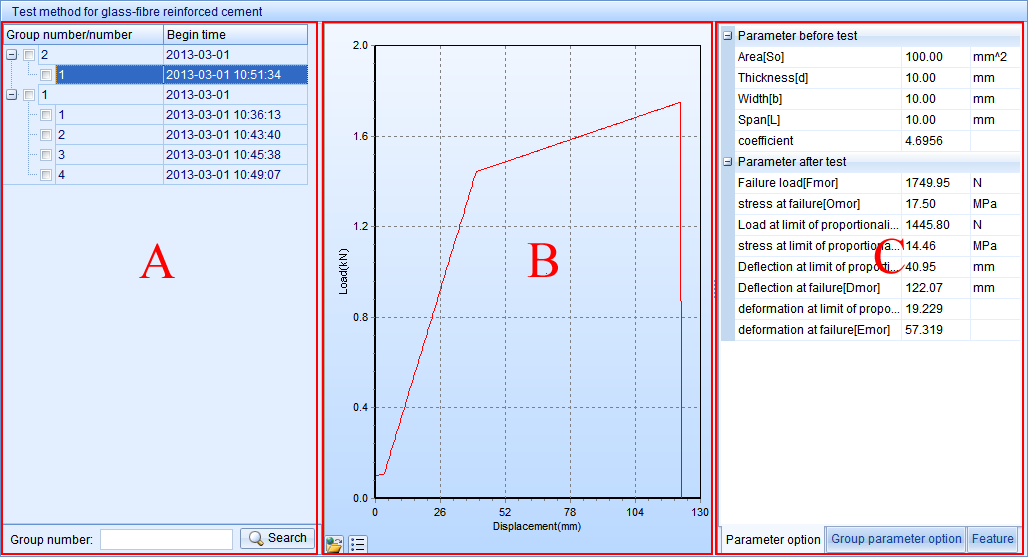Screen dimensions: 1028x557
Task: Click the list icon below the chart
Action: click(x=359, y=544)
